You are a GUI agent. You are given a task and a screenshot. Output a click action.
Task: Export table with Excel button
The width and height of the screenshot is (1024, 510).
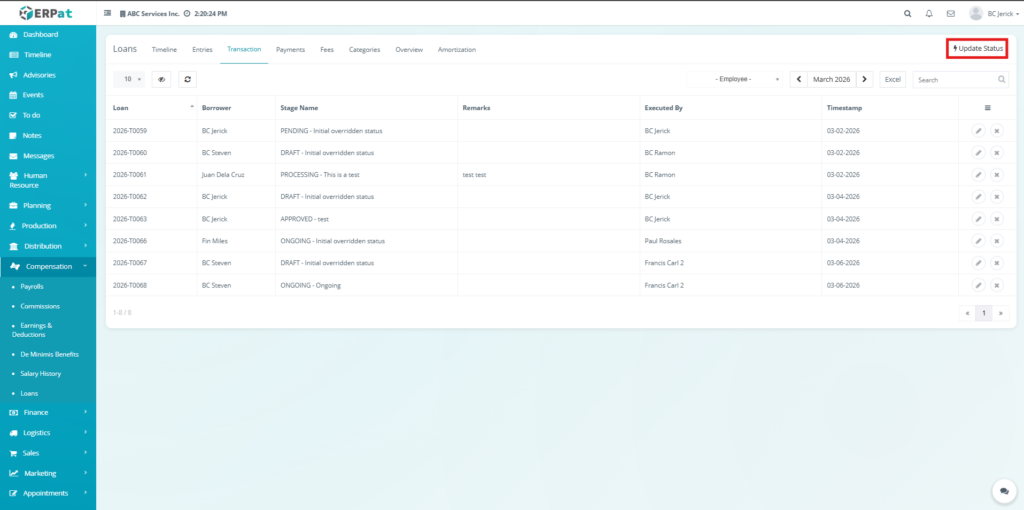click(892, 79)
